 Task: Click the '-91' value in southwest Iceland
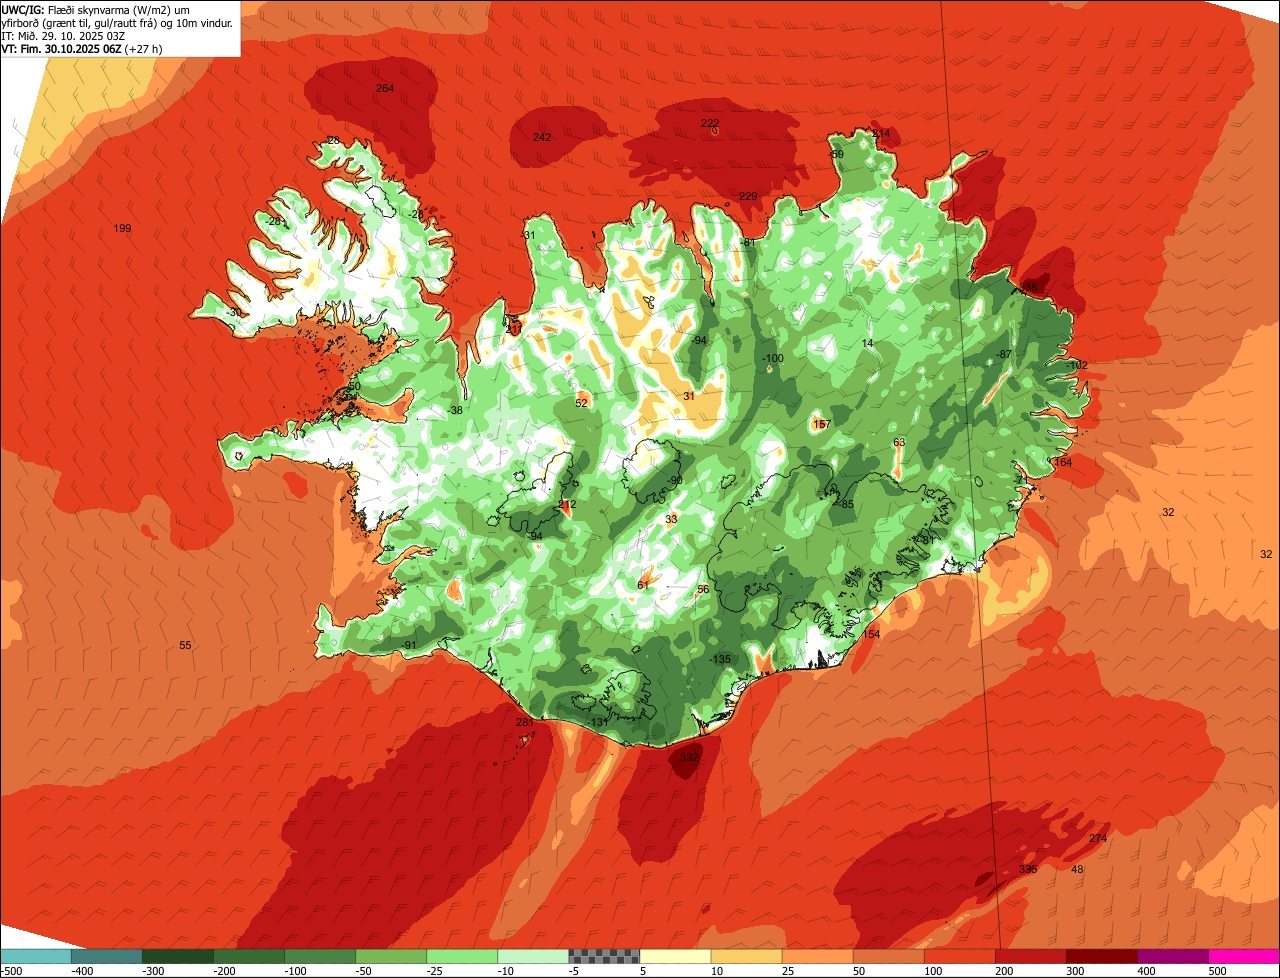(x=409, y=645)
